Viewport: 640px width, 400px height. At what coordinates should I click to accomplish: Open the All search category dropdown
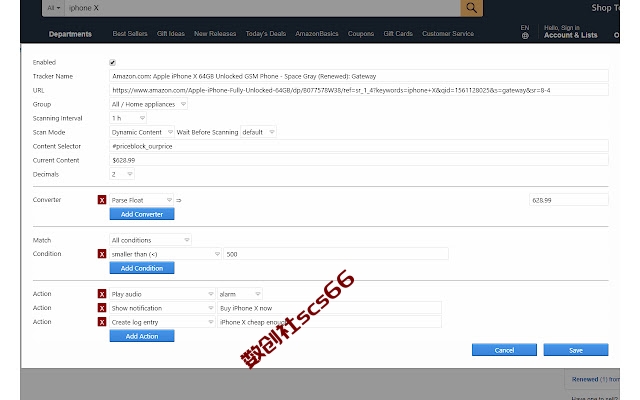(x=53, y=8)
